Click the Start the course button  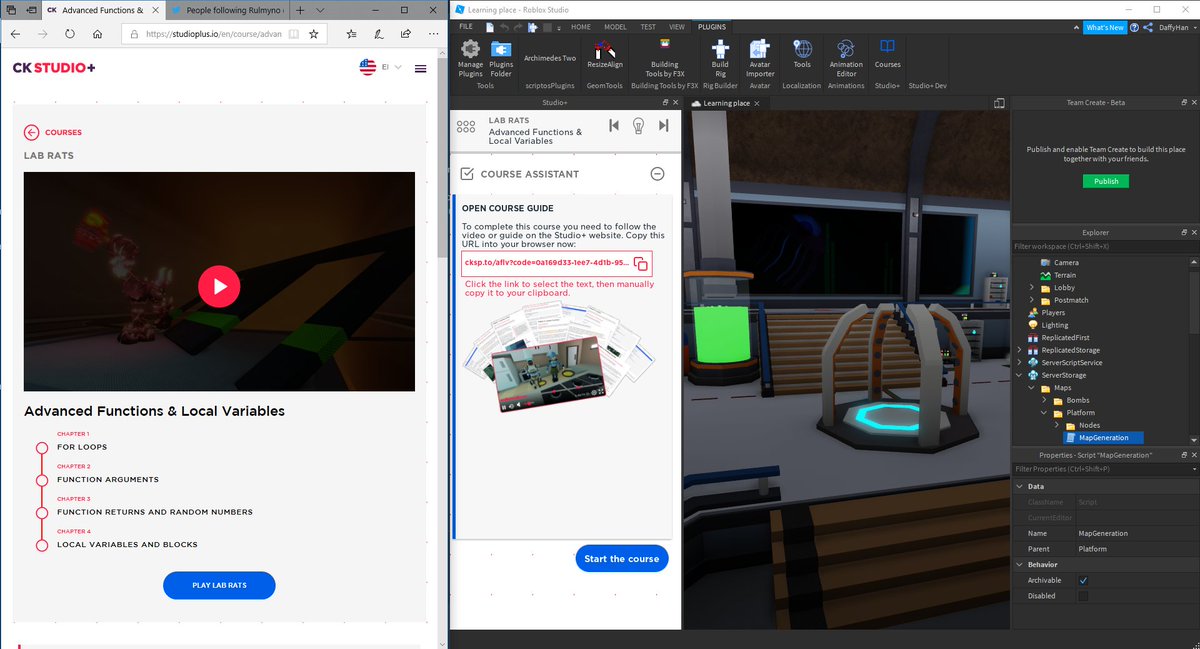(622, 558)
